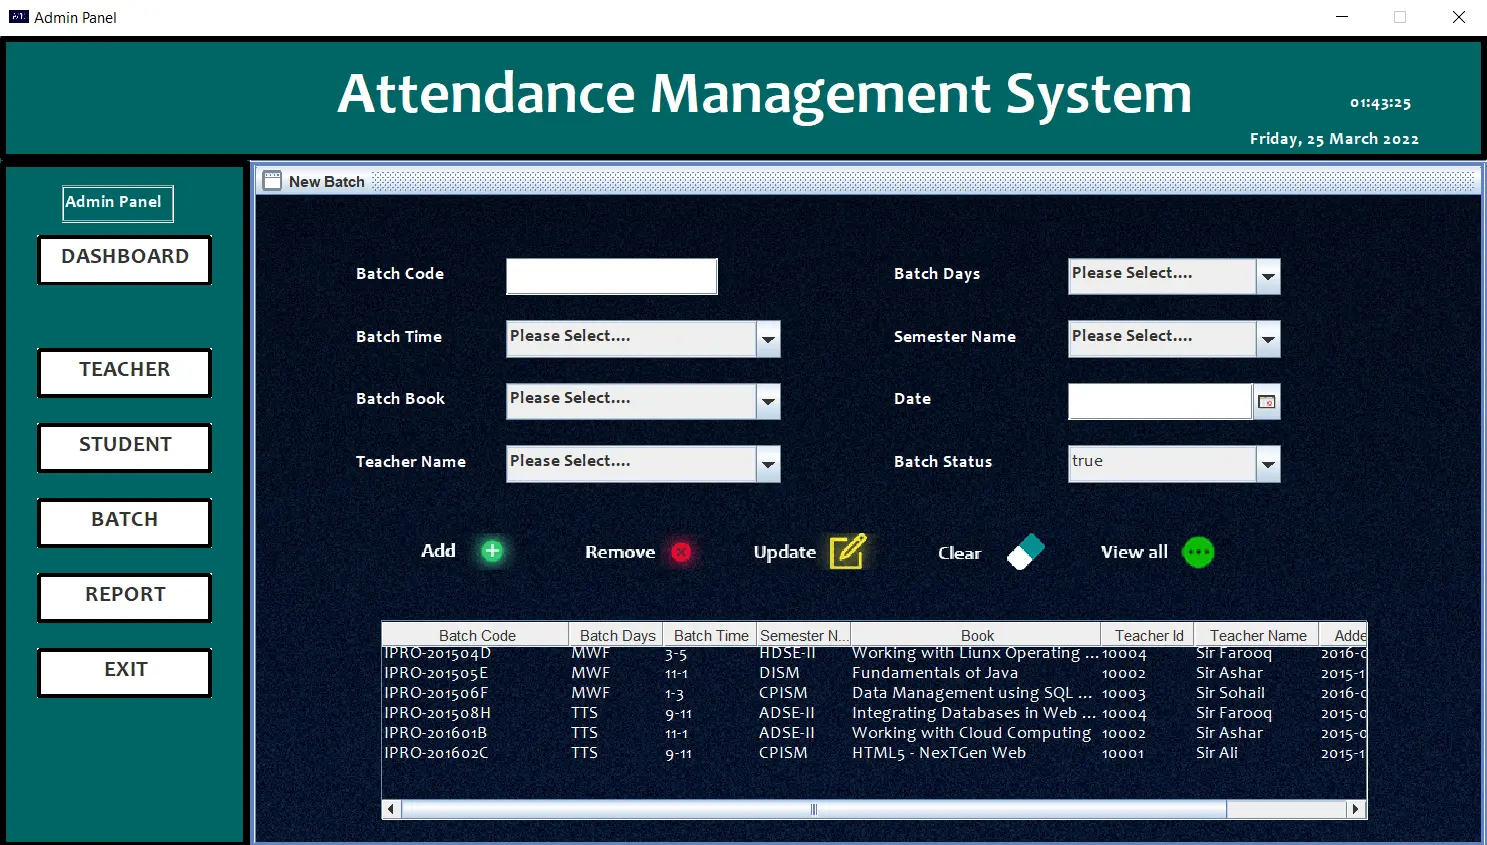The height and width of the screenshot is (845, 1487).
Task: Click the Admin Panel sidebar label button
Action: (x=118, y=204)
